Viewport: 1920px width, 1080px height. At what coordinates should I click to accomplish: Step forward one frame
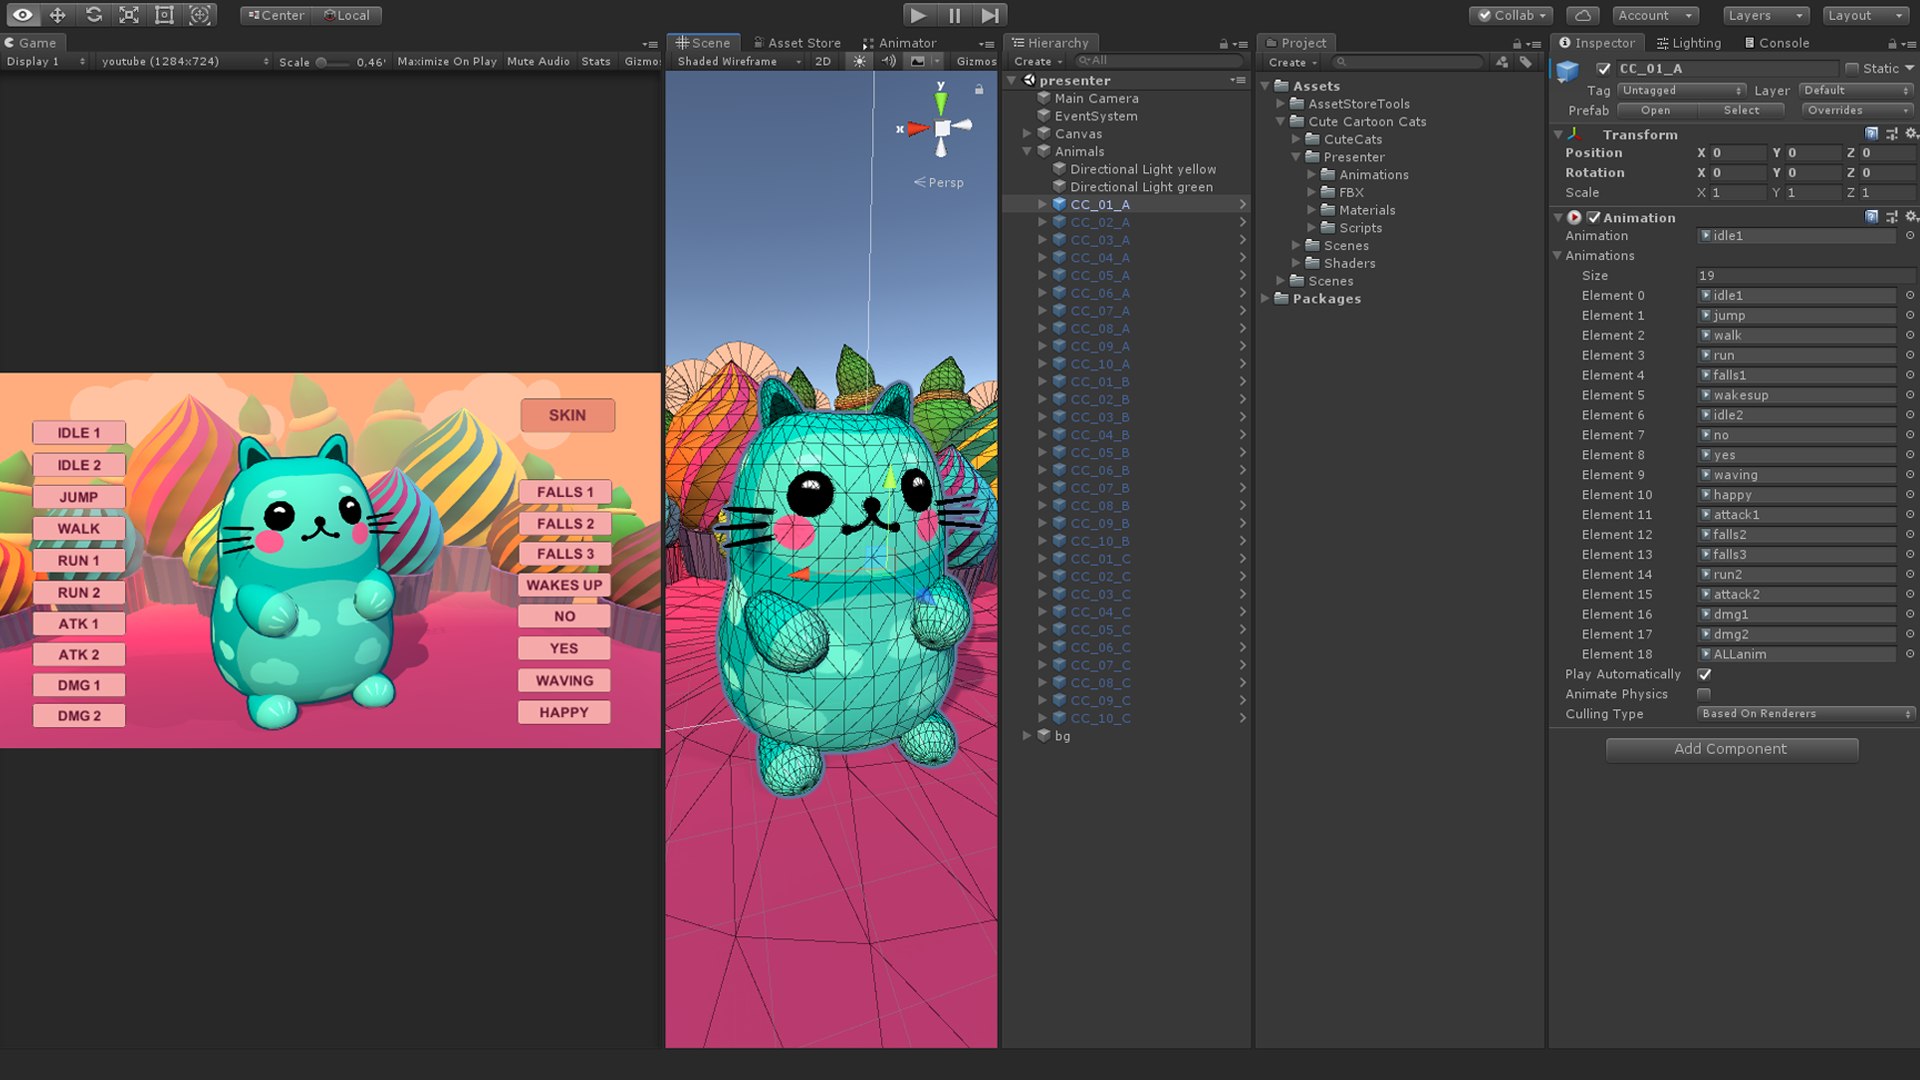pos(990,15)
